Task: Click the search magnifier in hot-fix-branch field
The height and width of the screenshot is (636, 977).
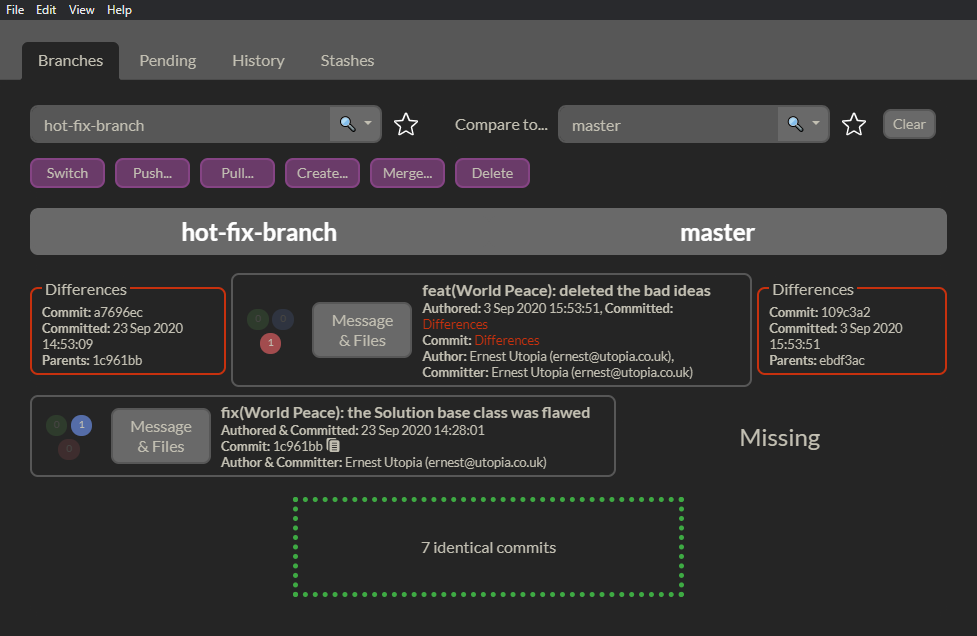Action: pyautogui.click(x=347, y=124)
